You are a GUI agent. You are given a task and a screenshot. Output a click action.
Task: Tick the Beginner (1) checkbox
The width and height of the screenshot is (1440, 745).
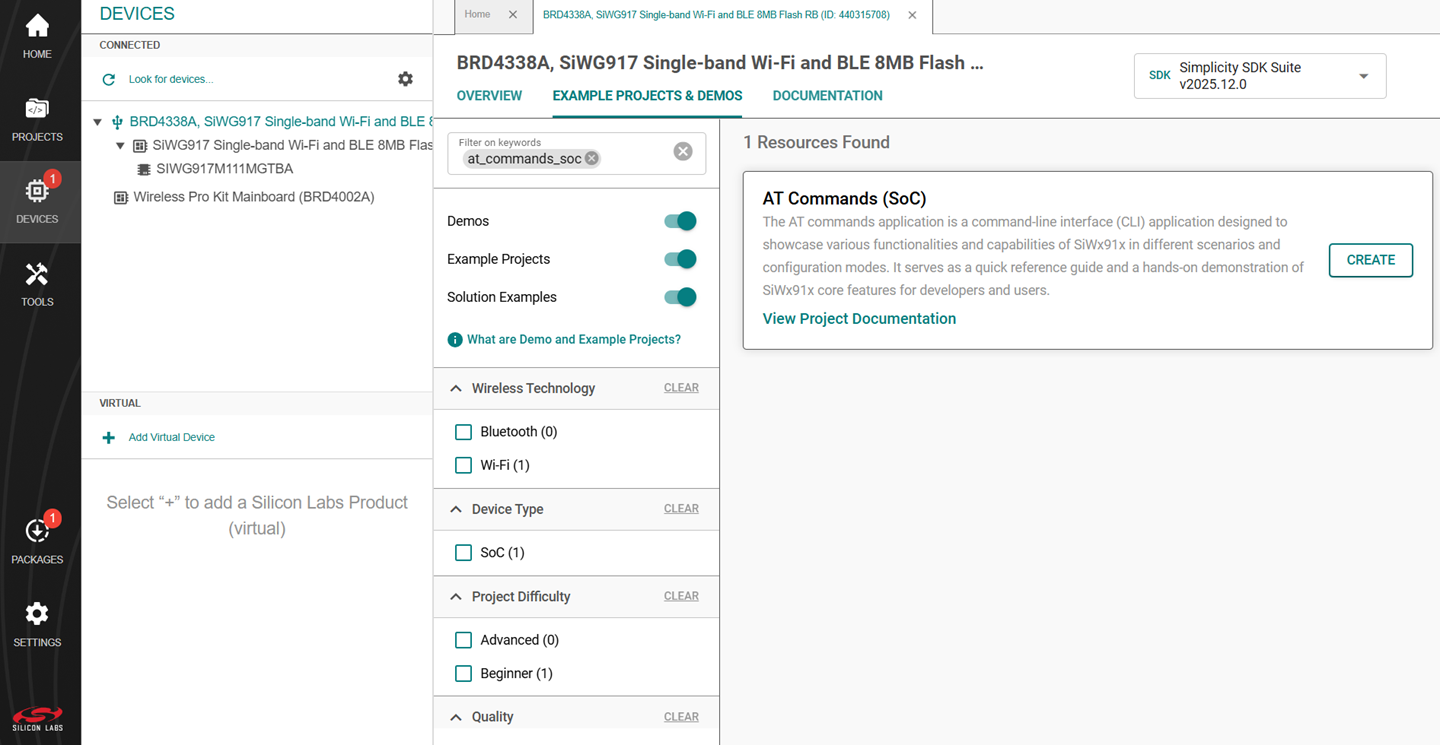point(463,673)
